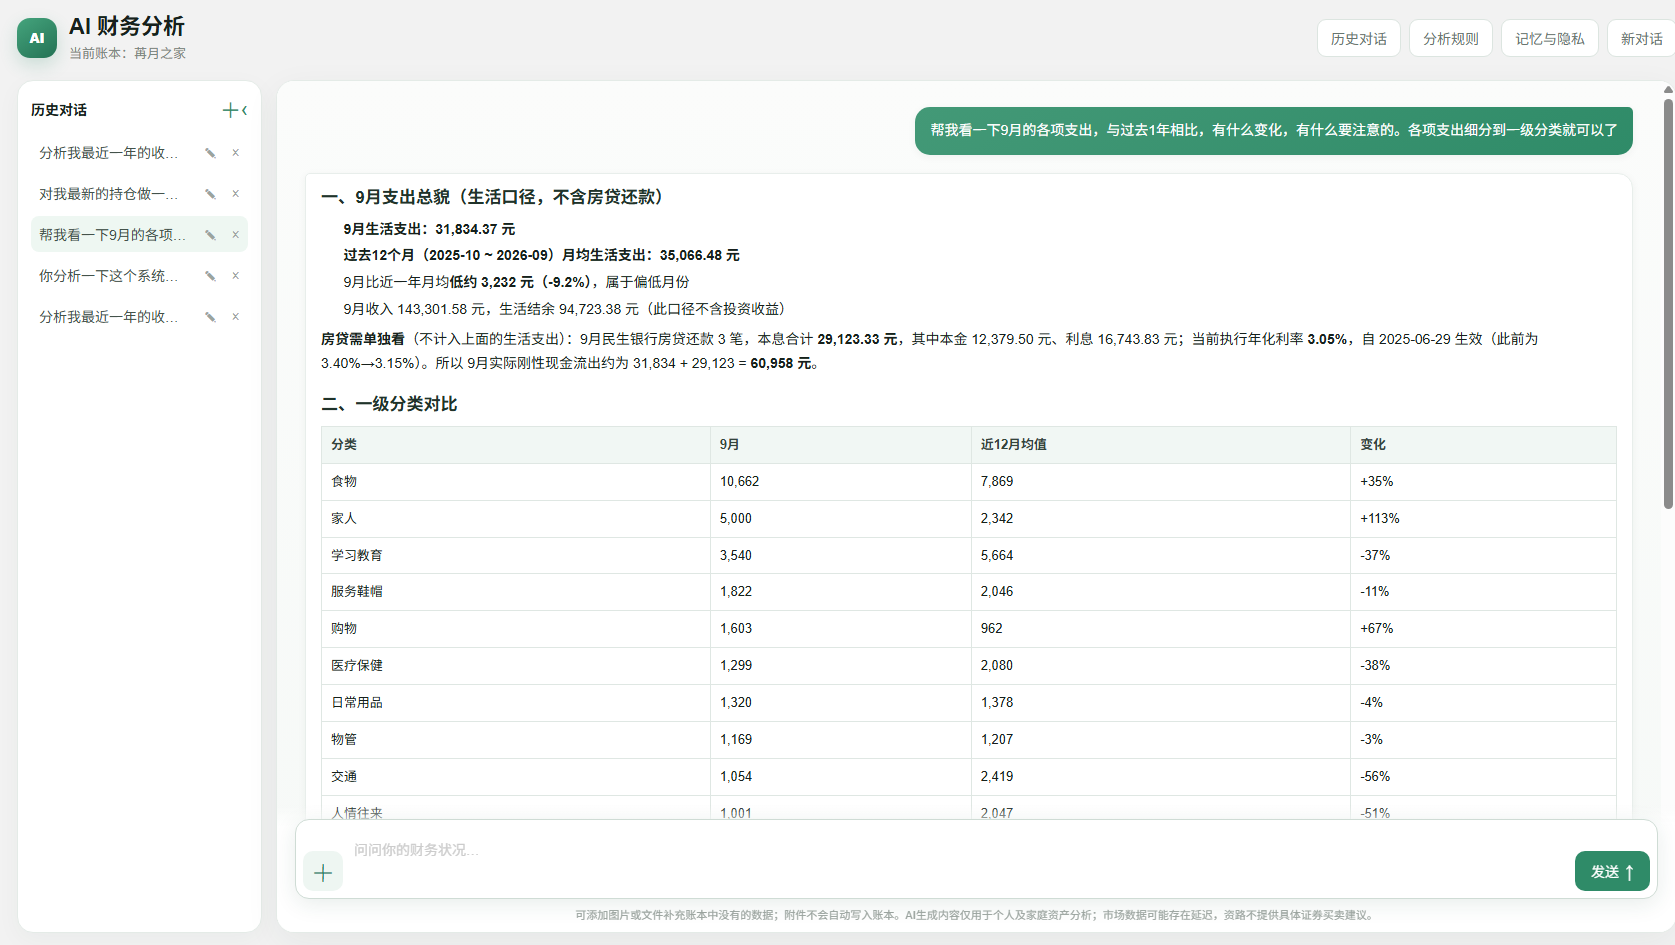Click the 9月生活支出：31,834.37 元 line
Viewport: 1675px width, 945px height.
click(x=429, y=229)
